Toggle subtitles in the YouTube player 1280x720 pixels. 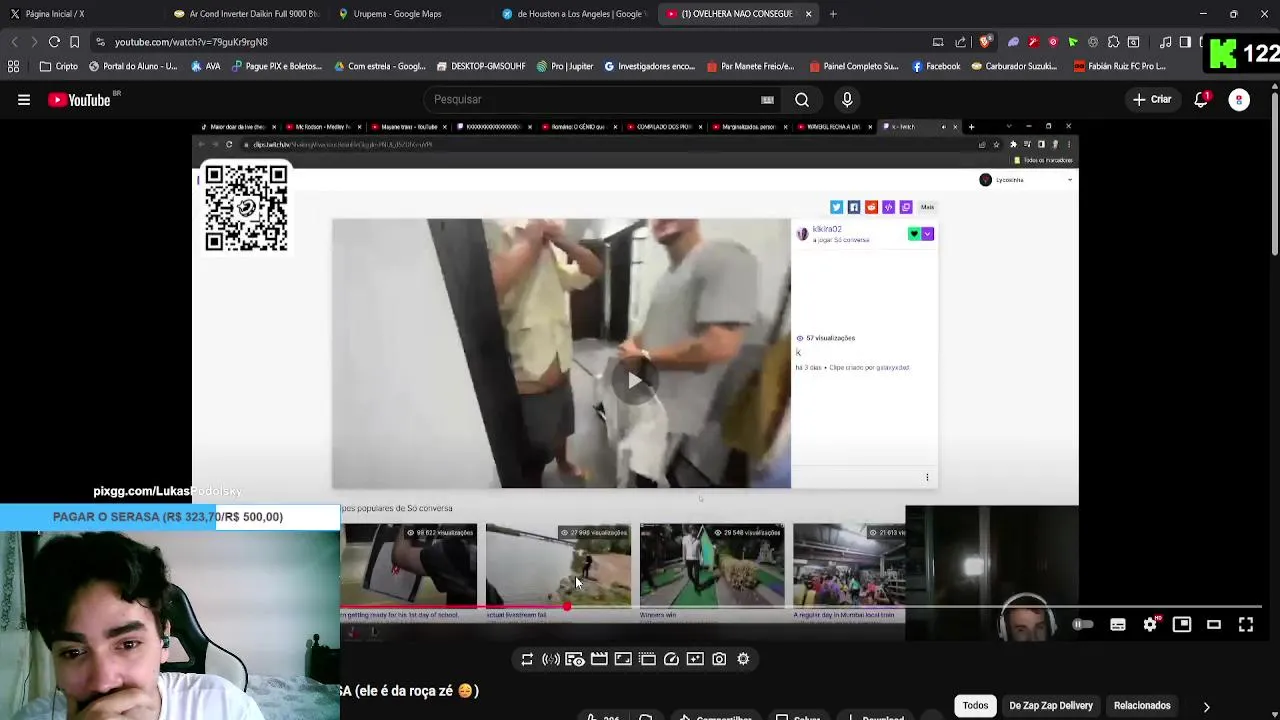(x=1118, y=625)
